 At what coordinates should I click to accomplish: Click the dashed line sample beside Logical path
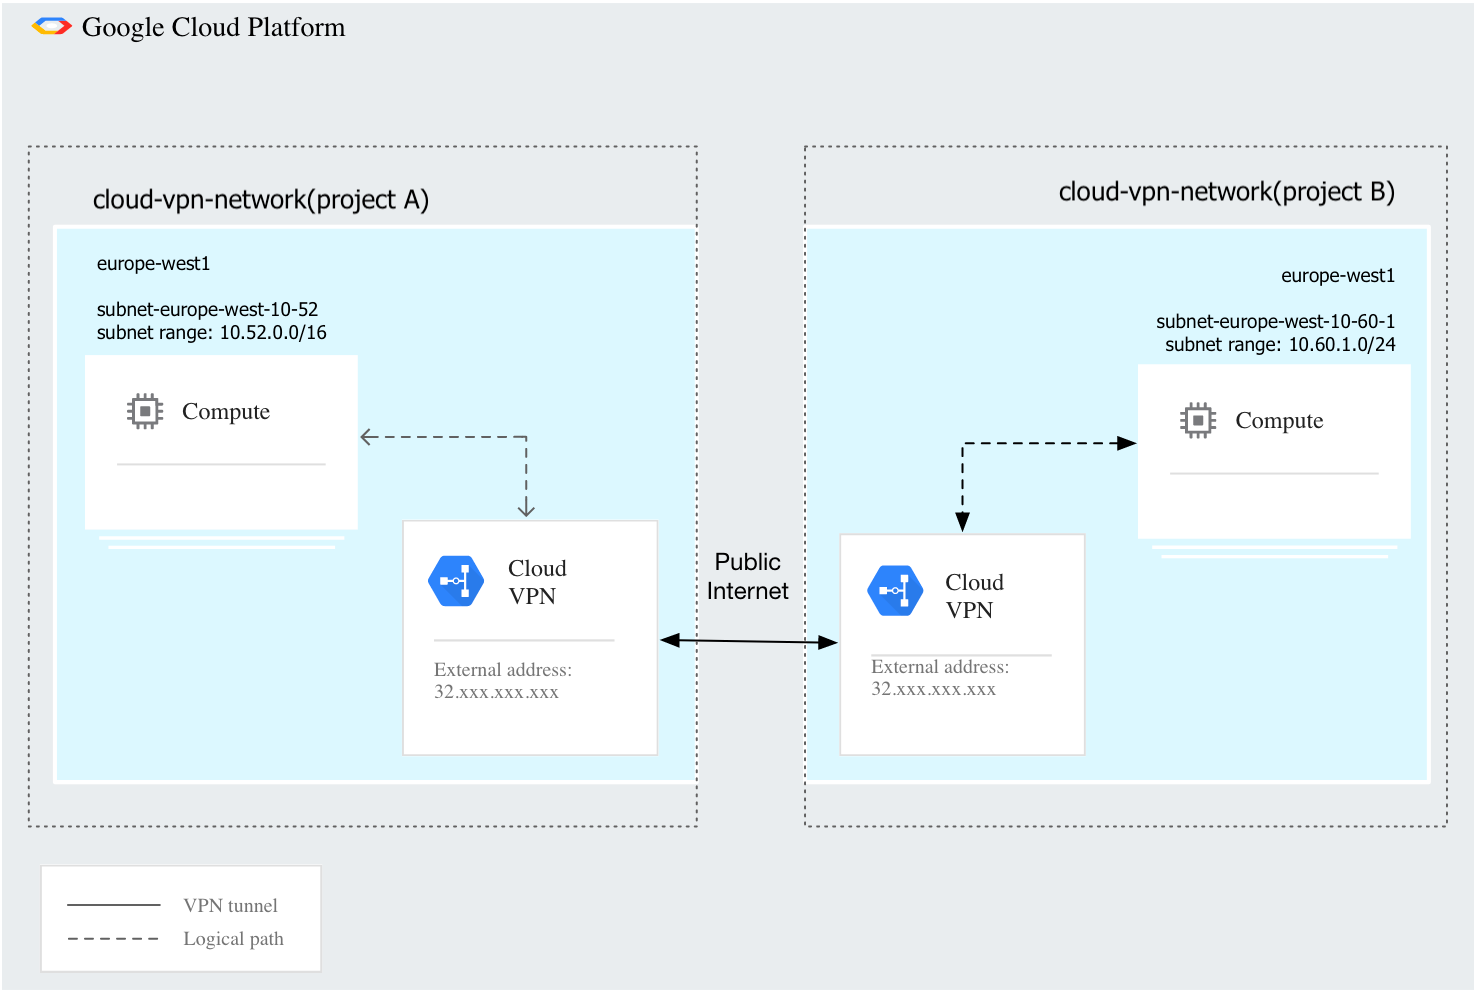click(114, 939)
